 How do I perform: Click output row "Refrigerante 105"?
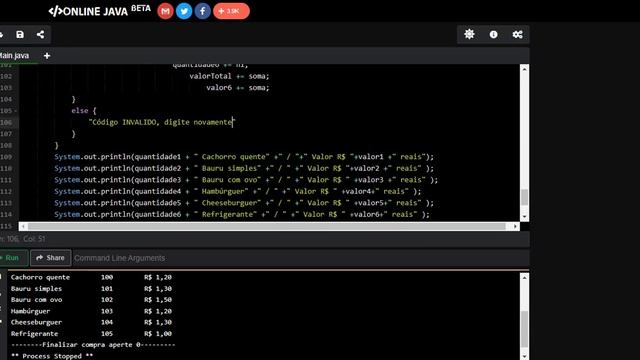[91, 333]
